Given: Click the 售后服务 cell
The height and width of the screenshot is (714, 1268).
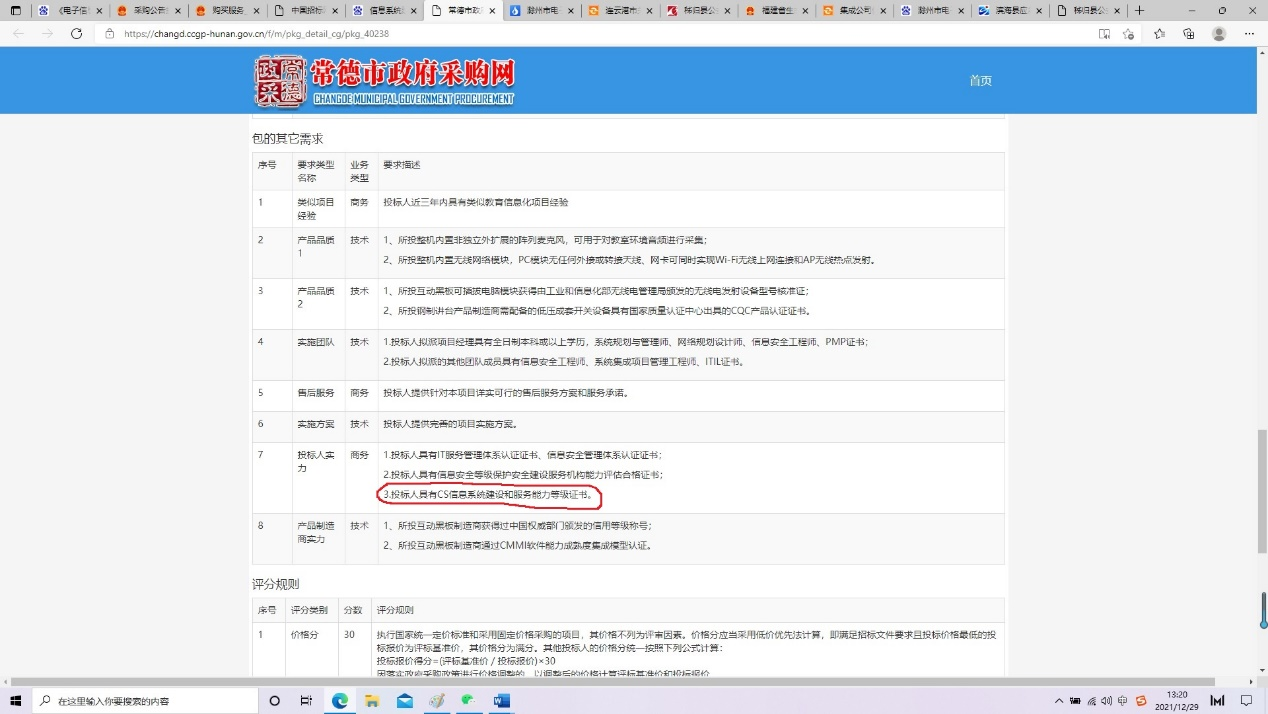Looking at the screenshot, I should (317, 396).
